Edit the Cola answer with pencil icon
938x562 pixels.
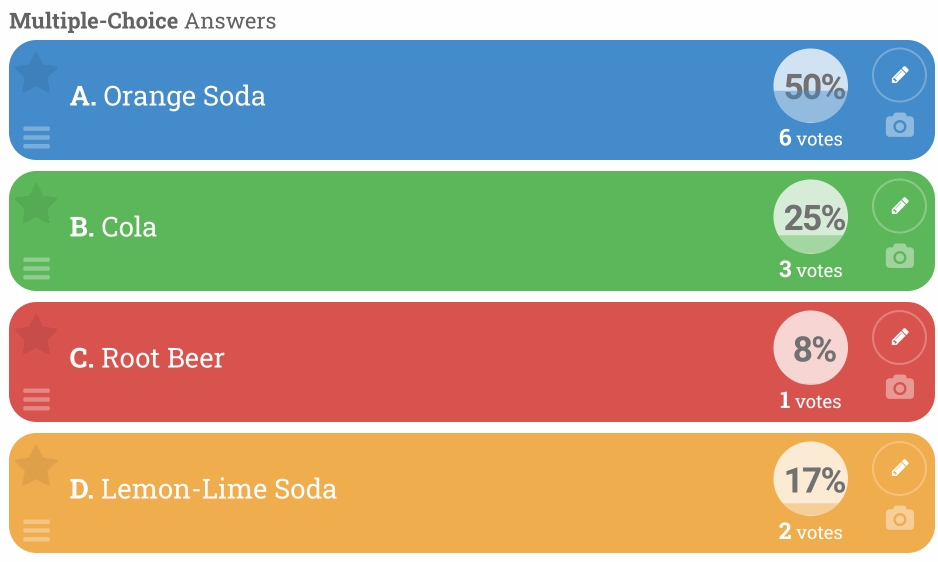[899, 206]
